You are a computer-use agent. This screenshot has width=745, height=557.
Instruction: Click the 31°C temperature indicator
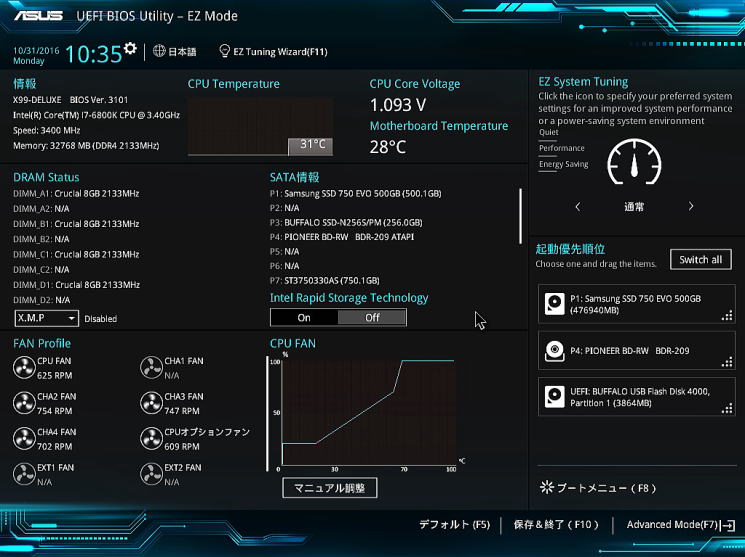click(x=311, y=146)
